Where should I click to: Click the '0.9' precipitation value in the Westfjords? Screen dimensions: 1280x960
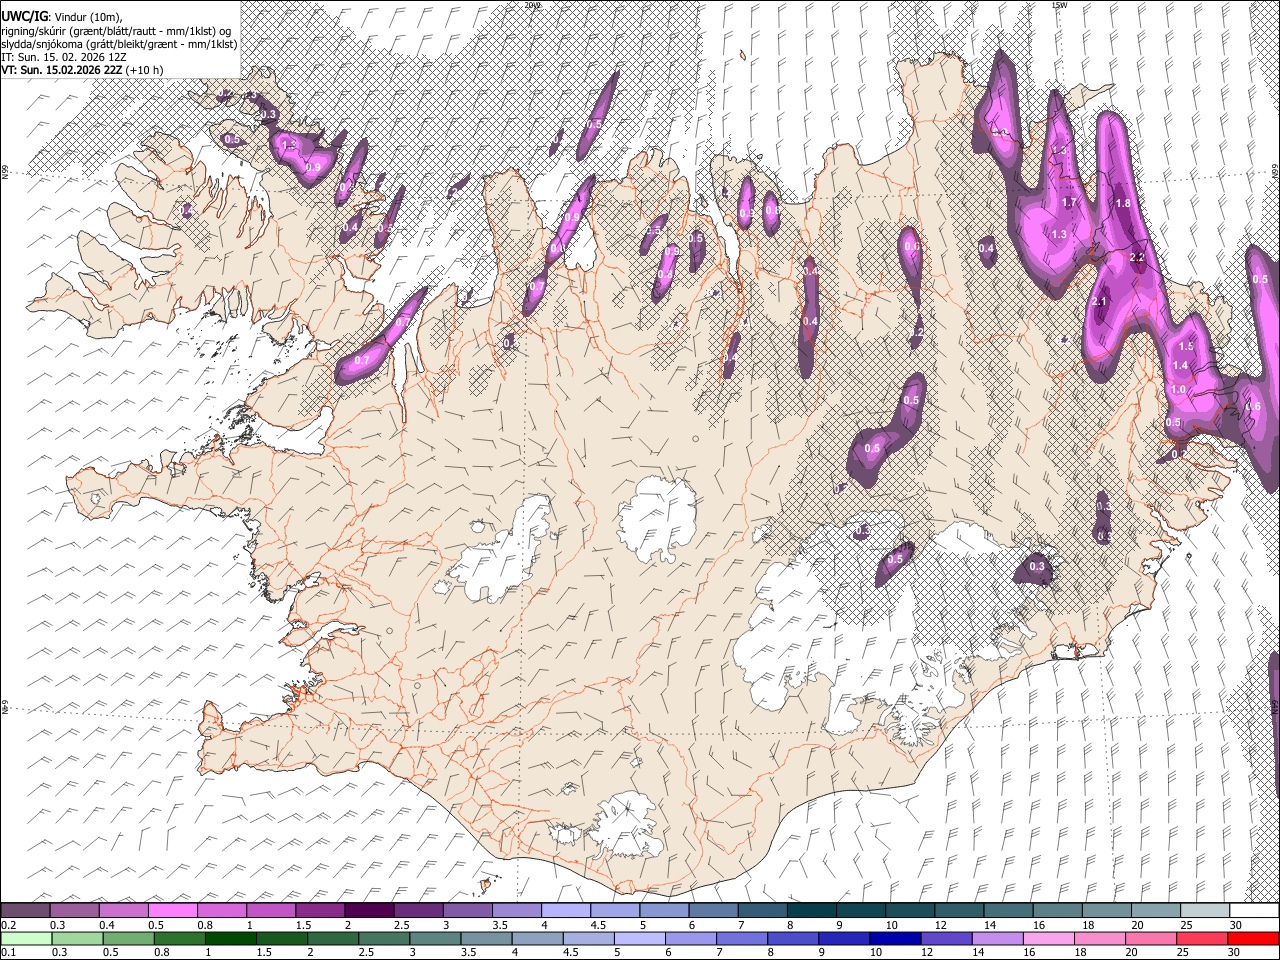point(313,168)
